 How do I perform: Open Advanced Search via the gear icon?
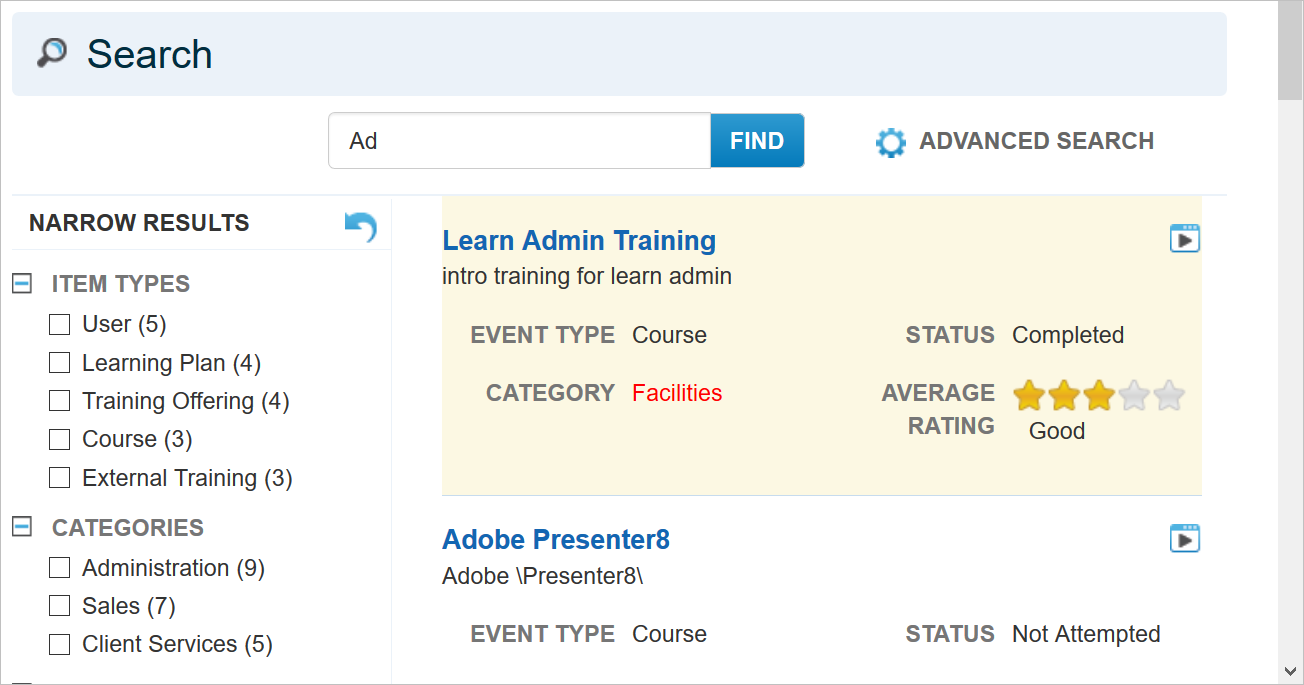[890, 141]
